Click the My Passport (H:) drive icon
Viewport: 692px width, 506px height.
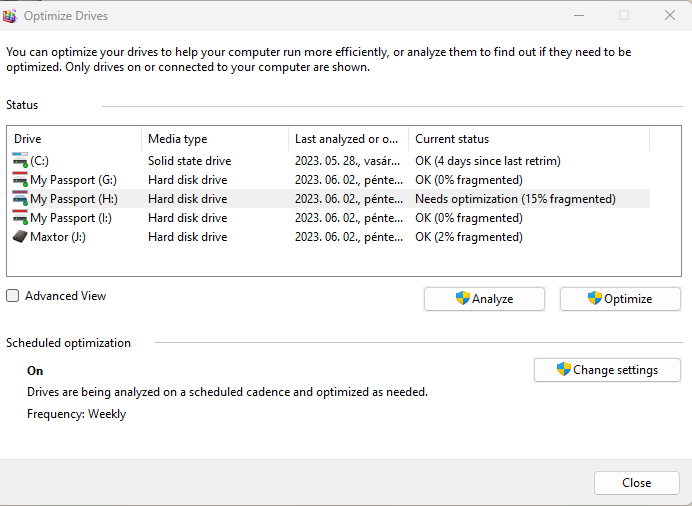click(20, 199)
